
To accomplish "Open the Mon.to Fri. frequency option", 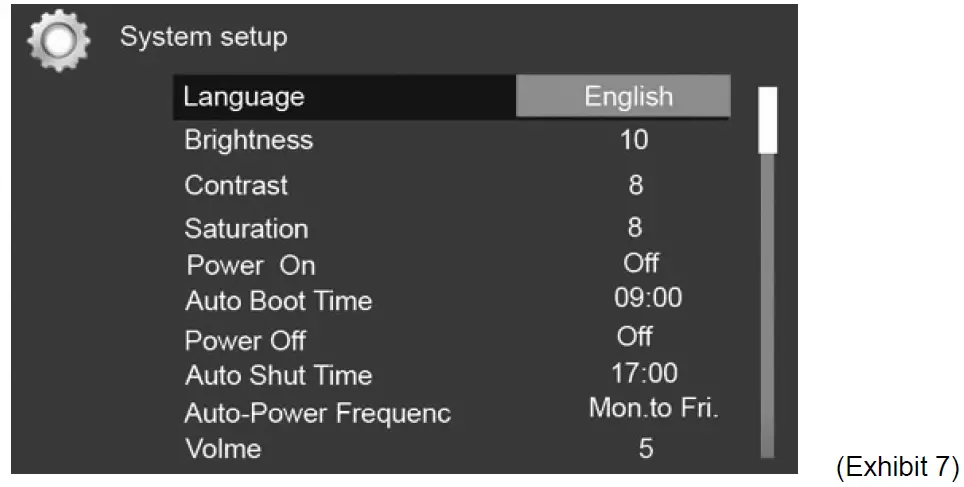I will click(654, 409).
